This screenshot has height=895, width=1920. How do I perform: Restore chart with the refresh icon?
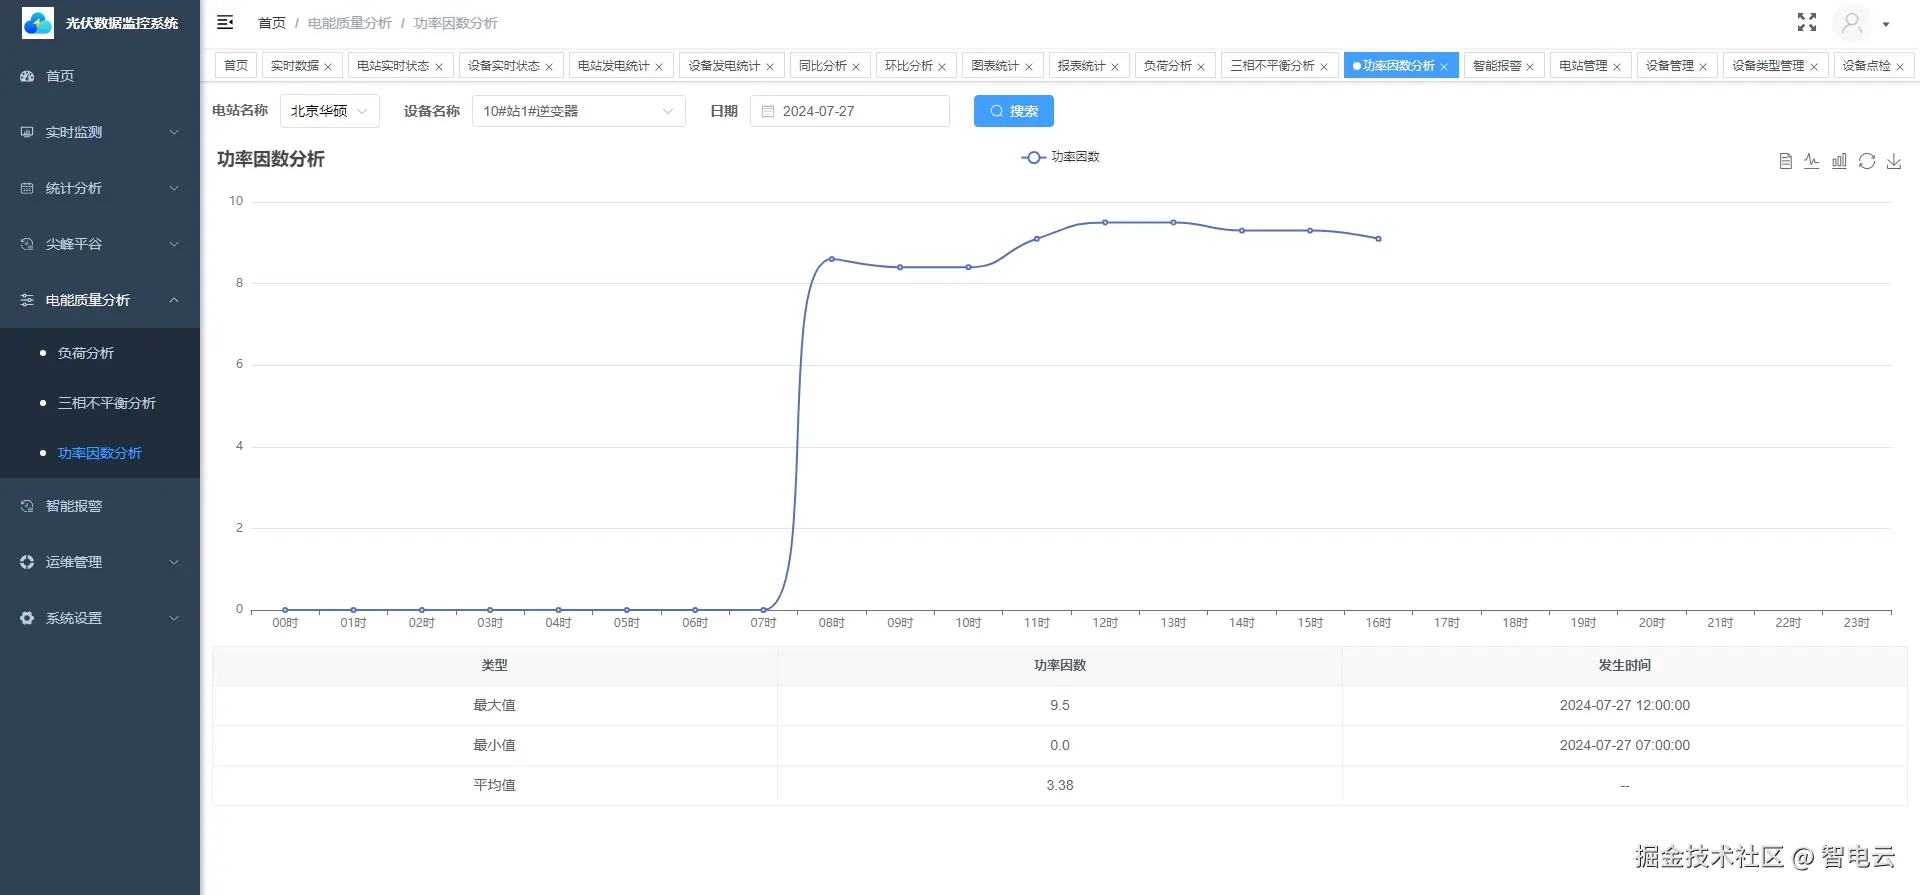(x=1866, y=161)
